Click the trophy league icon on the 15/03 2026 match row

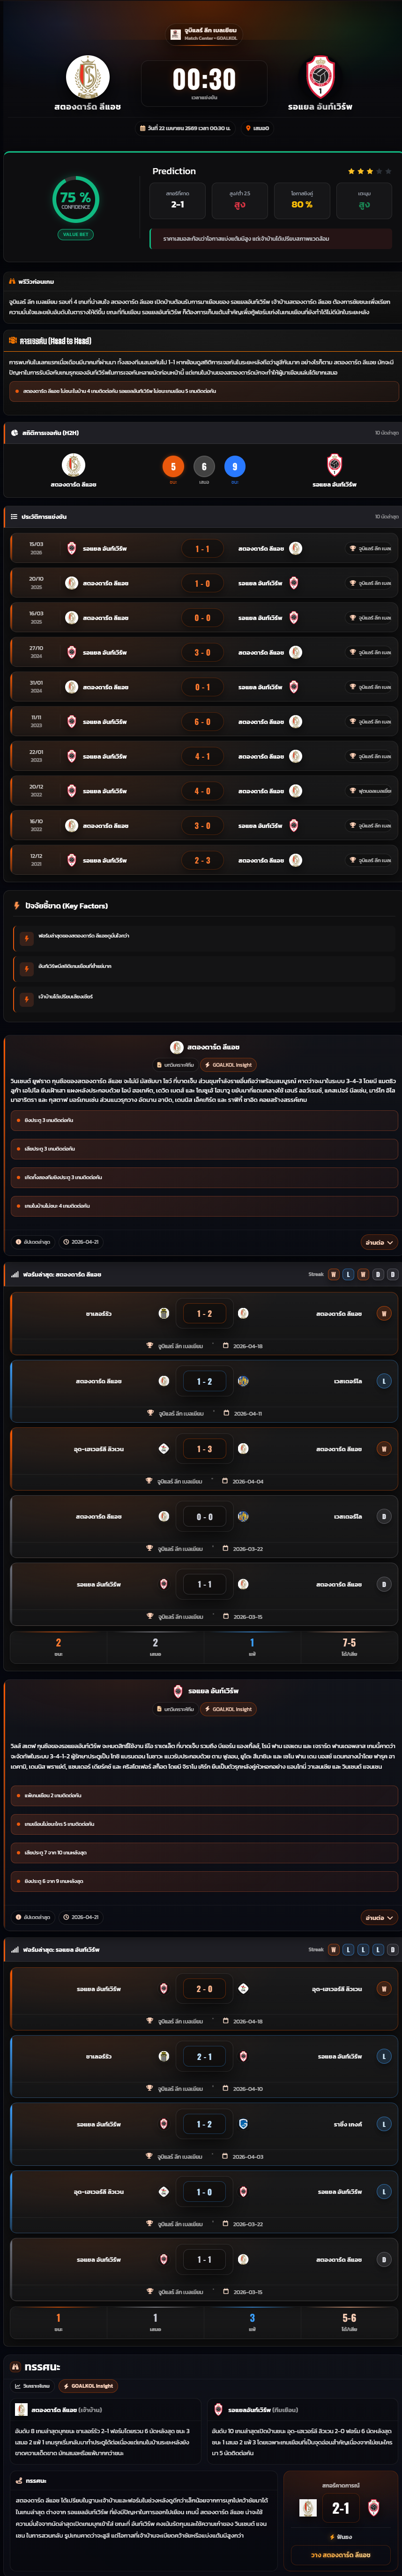352,548
